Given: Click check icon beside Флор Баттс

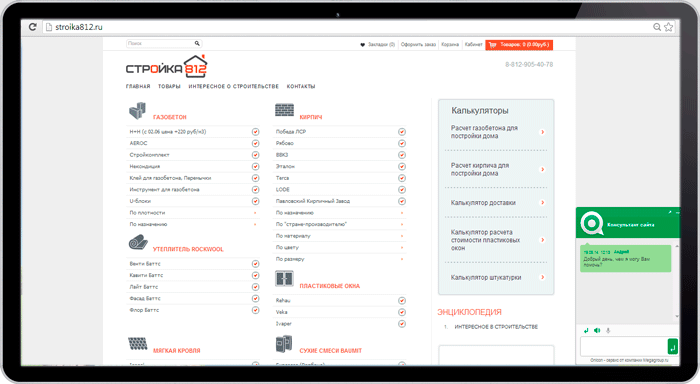Looking at the screenshot, I should pyautogui.click(x=255, y=310).
